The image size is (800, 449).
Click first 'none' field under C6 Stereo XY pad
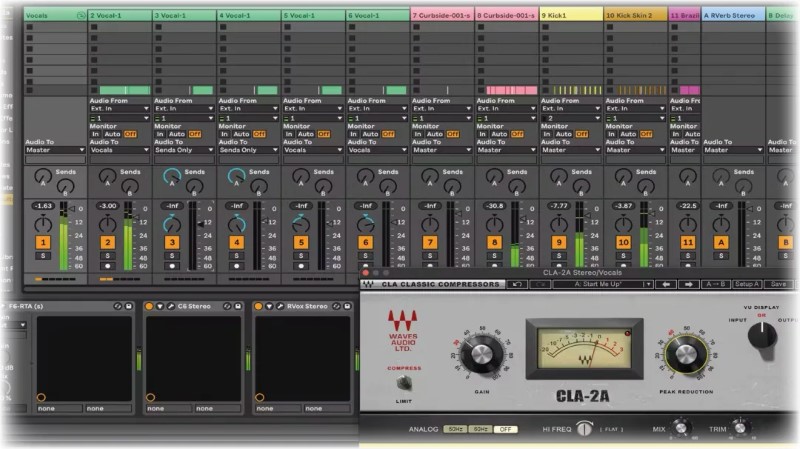tap(168, 409)
